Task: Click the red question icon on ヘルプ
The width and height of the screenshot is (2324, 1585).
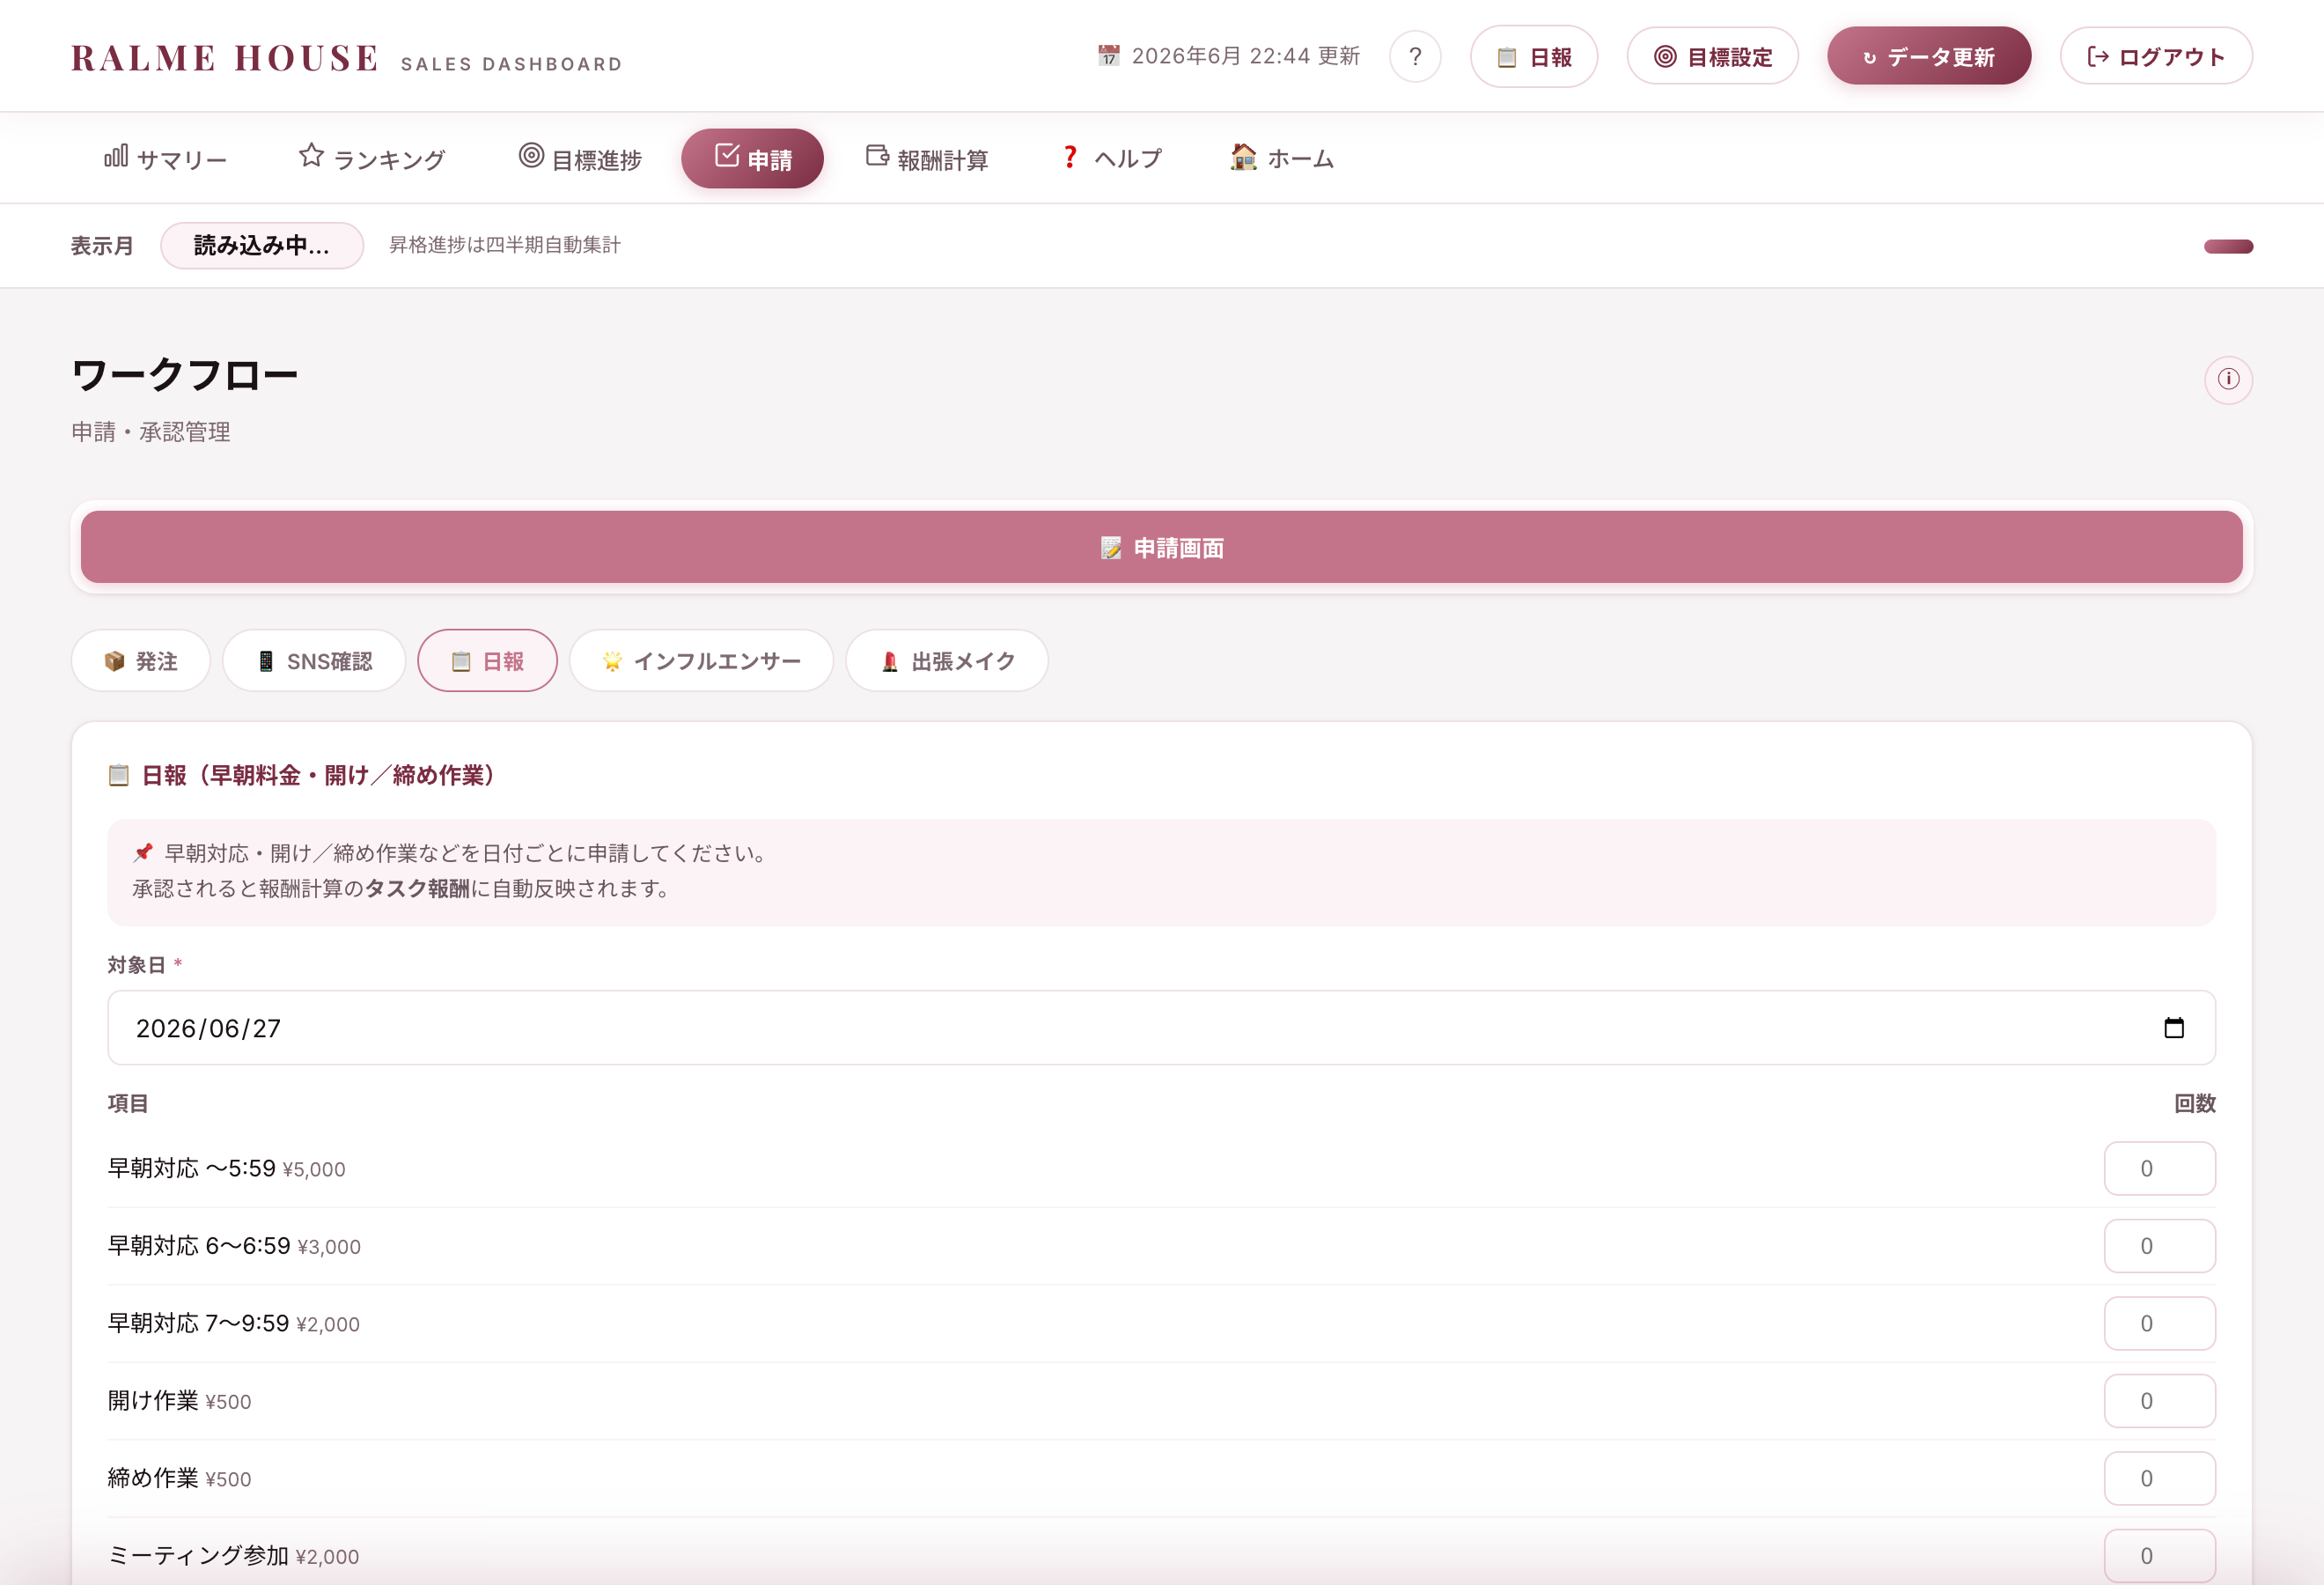Action: (x=1070, y=156)
